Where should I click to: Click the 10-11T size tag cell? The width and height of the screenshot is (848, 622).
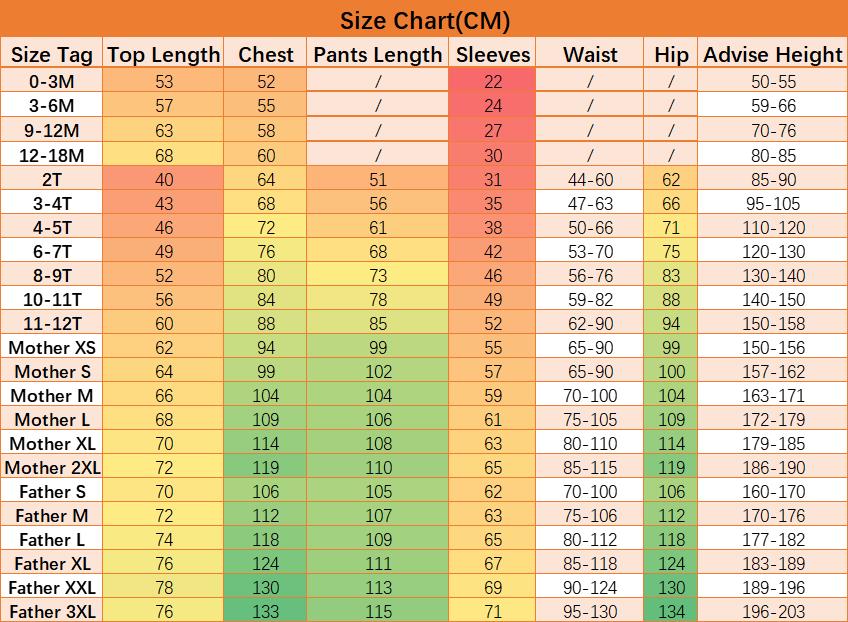[51, 299]
